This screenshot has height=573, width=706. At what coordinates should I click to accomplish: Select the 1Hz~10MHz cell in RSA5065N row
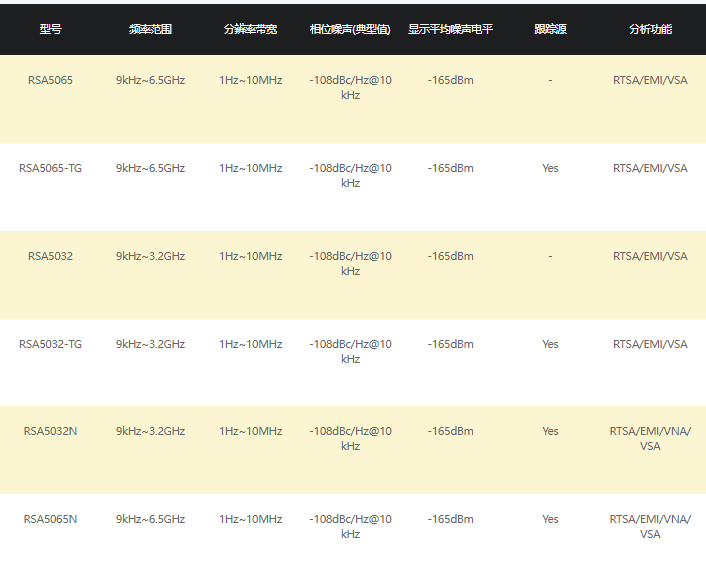click(250, 519)
